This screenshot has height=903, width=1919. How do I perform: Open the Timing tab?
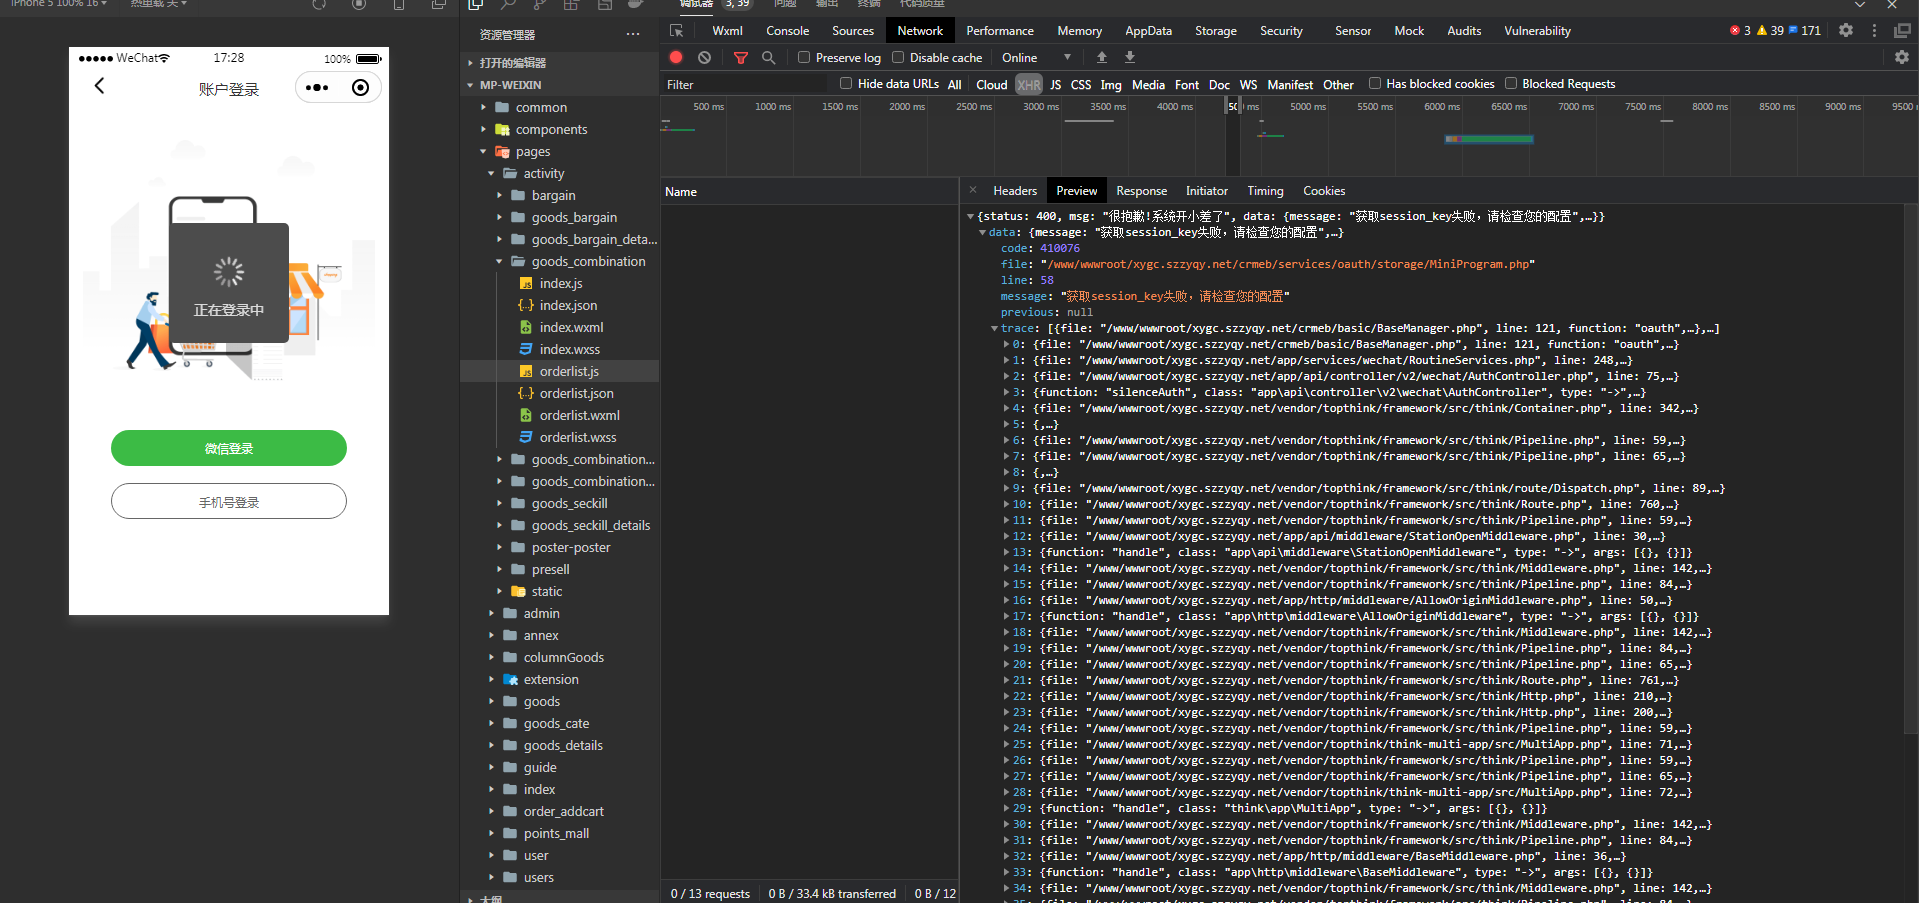pyautogui.click(x=1265, y=191)
